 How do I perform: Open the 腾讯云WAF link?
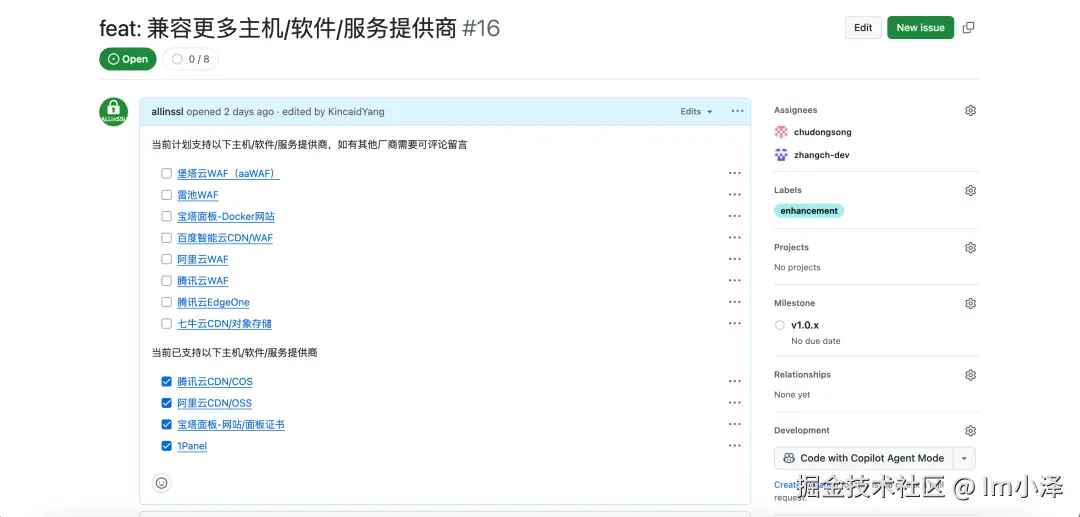[x=202, y=280]
